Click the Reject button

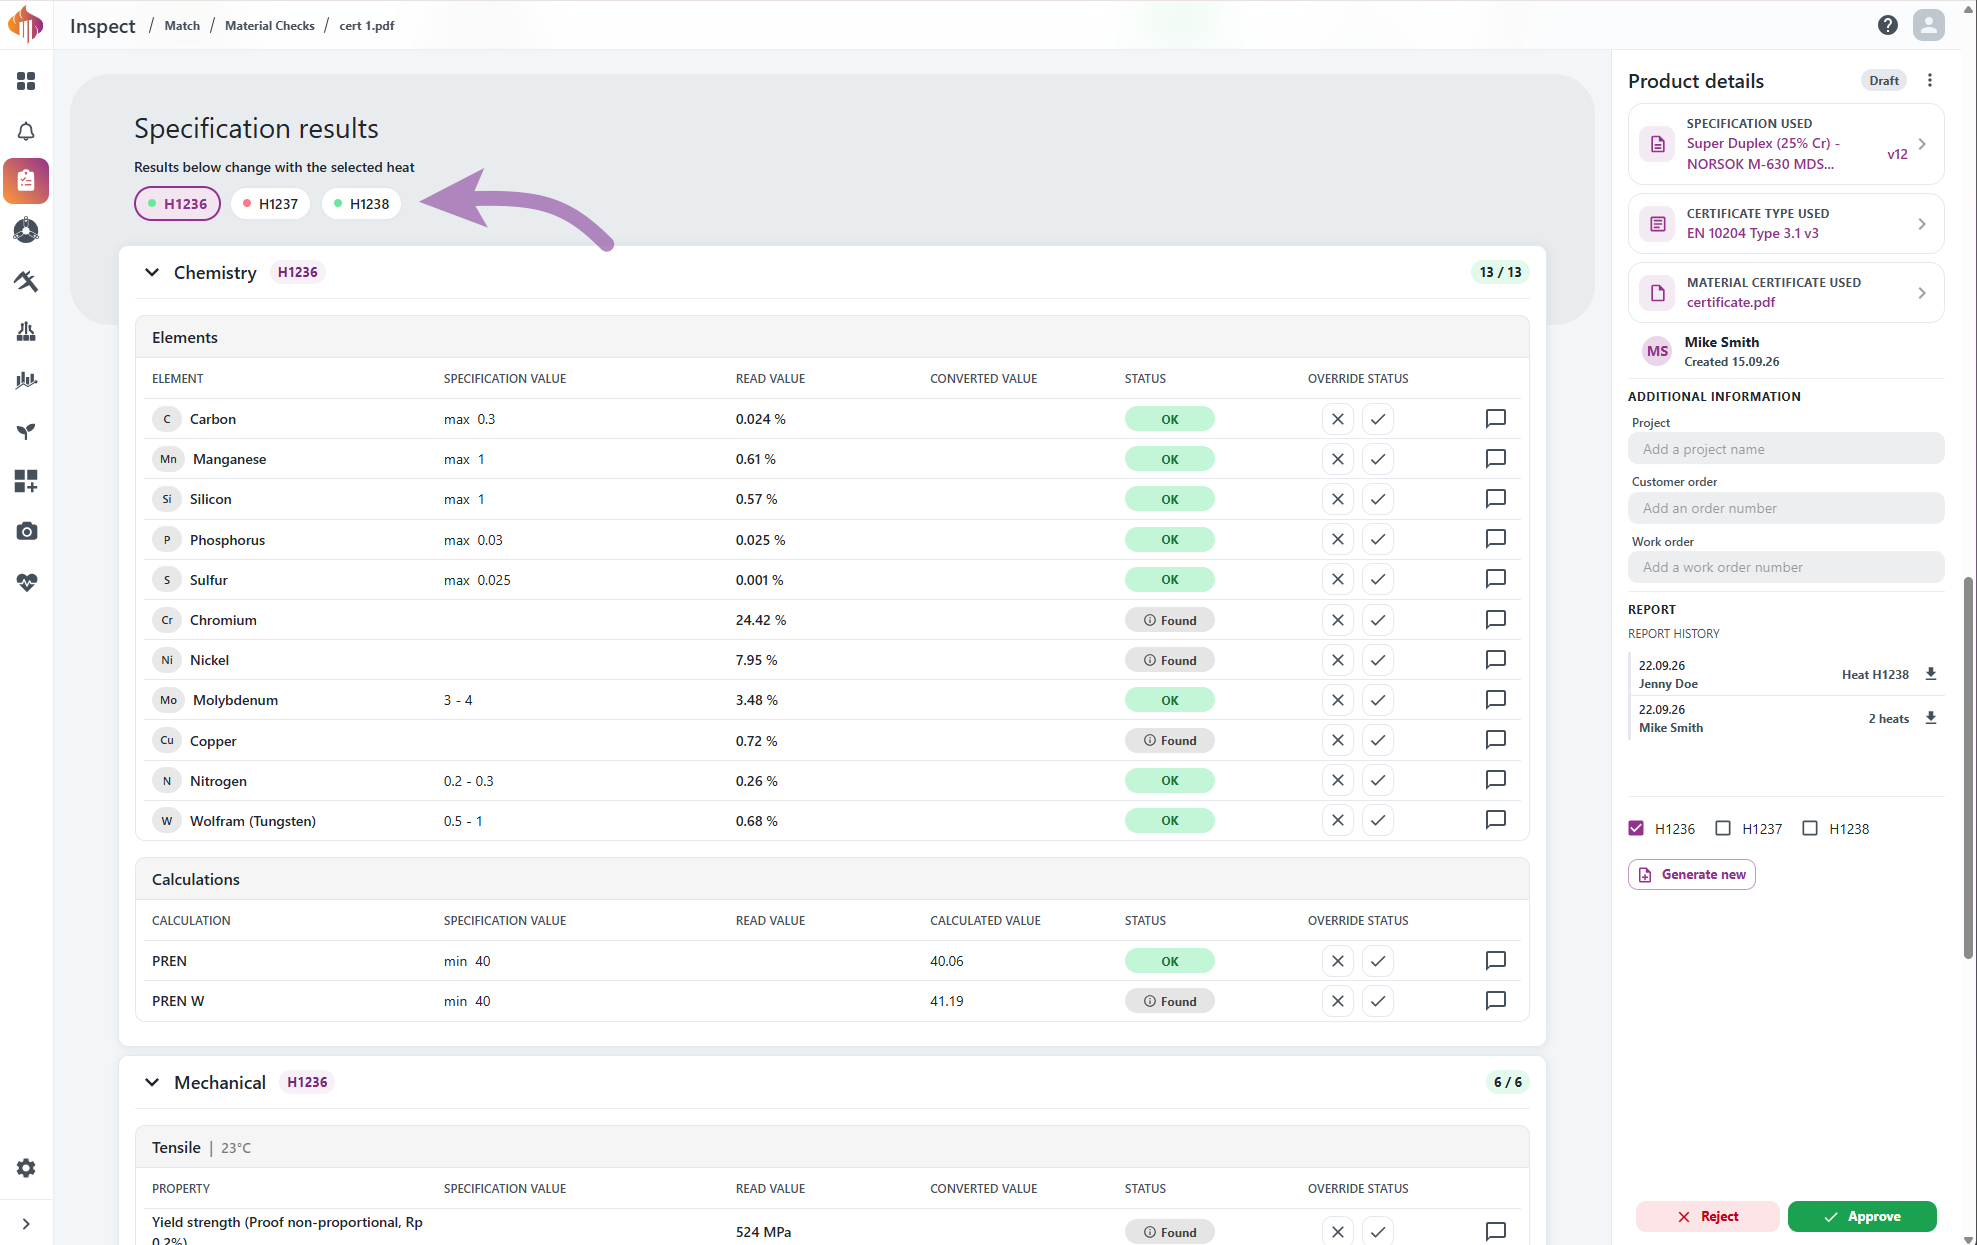click(x=1708, y=1216)
